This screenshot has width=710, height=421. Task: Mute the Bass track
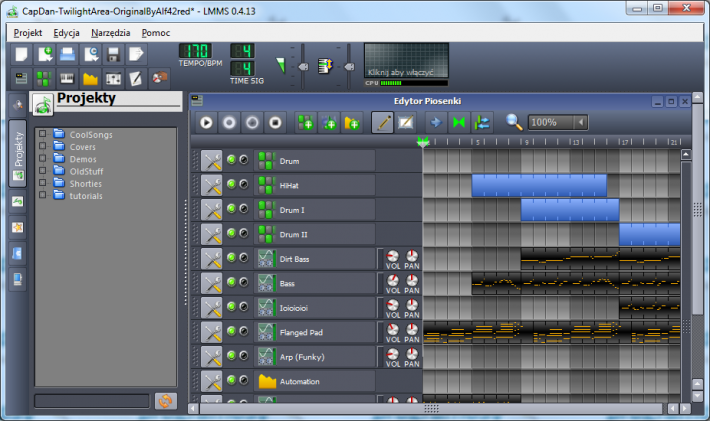pyautogui.click(x=231, y=282)
